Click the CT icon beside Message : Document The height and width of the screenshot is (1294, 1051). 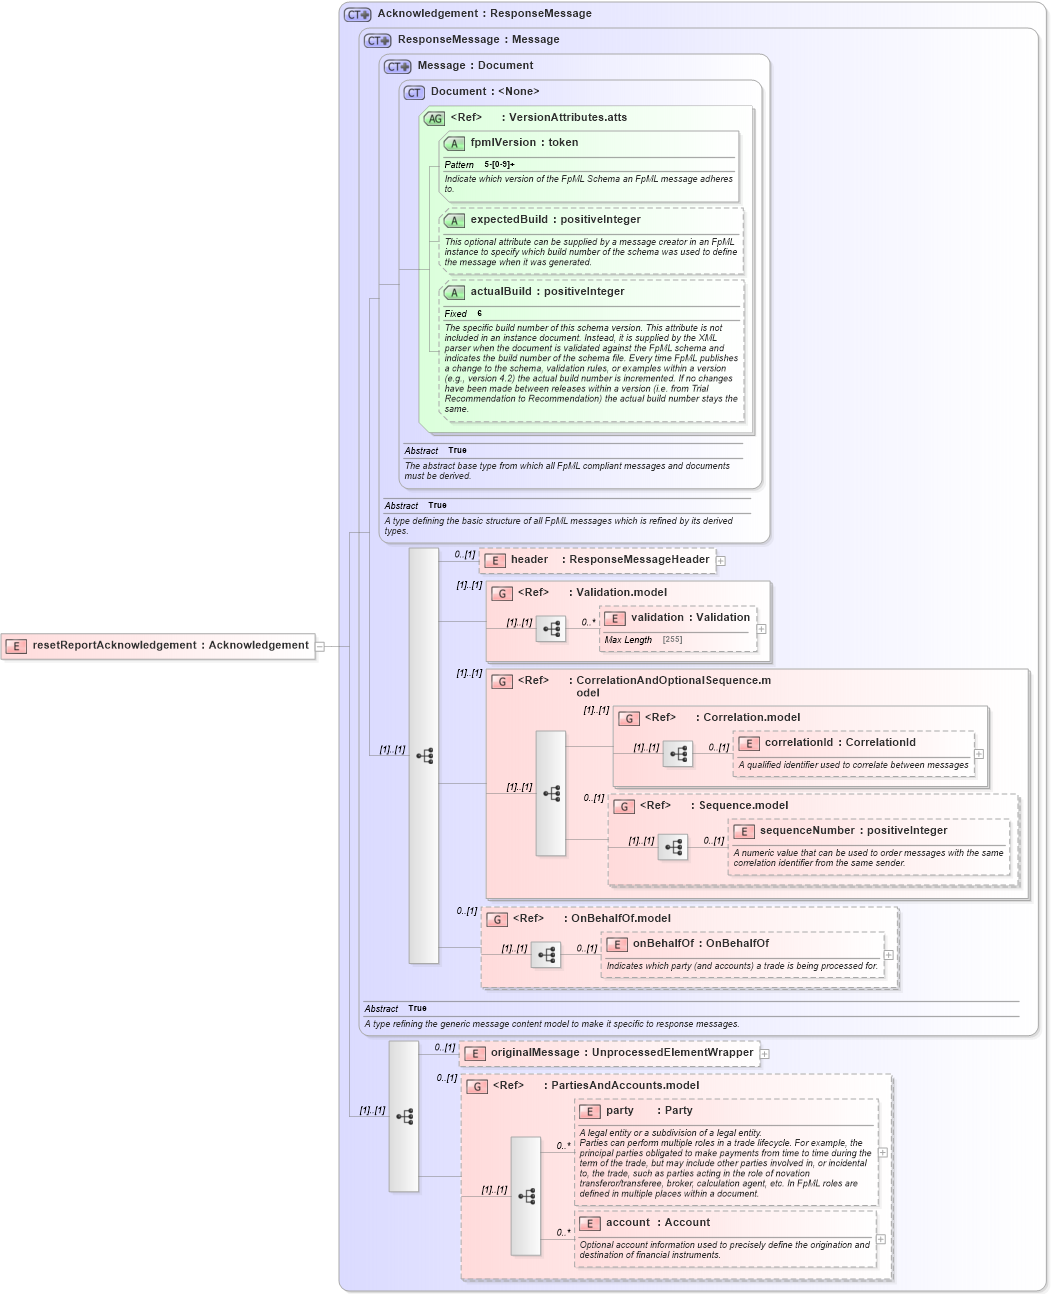click(x=398, y=67)
